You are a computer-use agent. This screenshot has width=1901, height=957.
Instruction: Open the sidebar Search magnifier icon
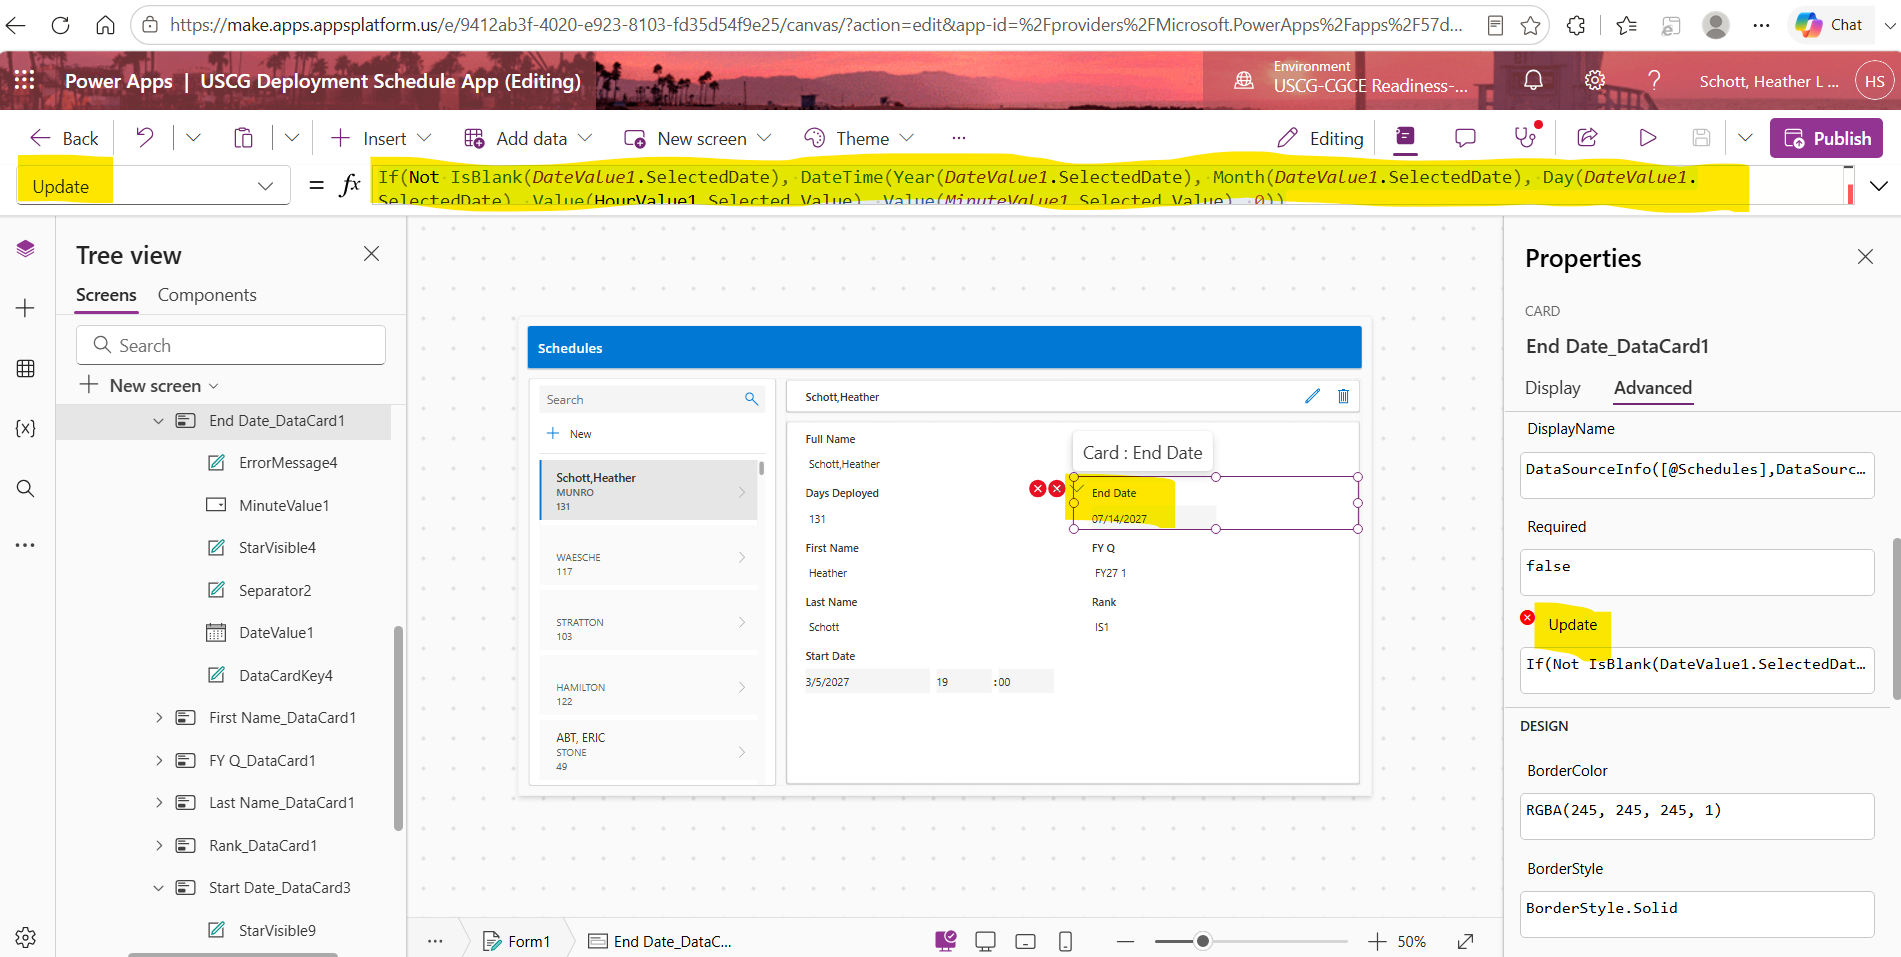[x=26, y=488]
